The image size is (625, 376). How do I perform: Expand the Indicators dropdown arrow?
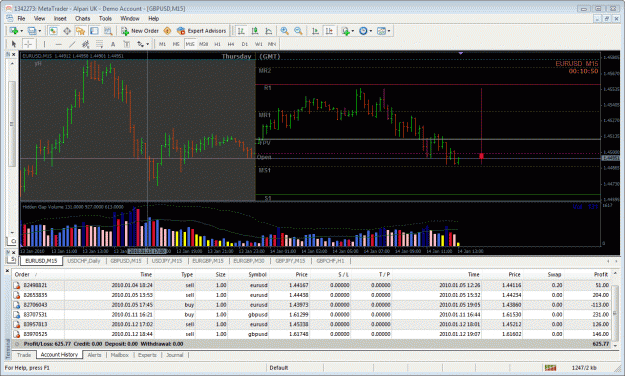pyautogui.click(x=352, y=31)
